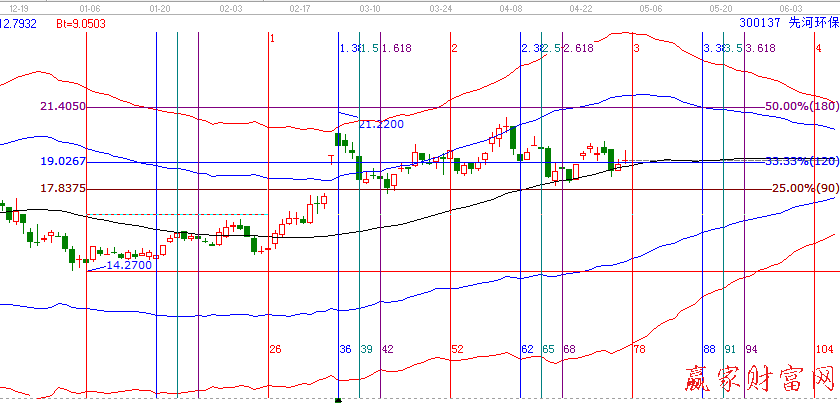Click the red cycle marker numbered 52

pos(457,349)
